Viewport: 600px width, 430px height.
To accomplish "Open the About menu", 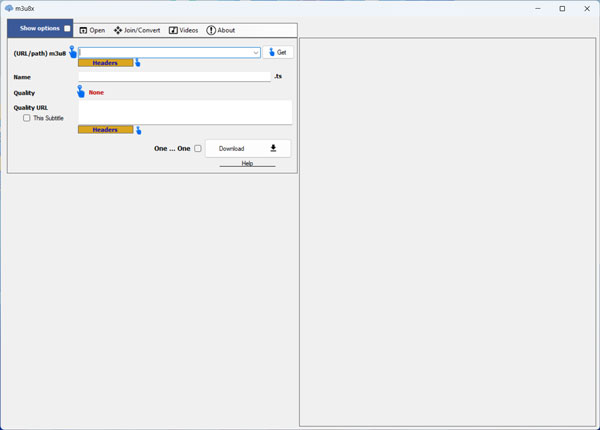I will (221, 30).
